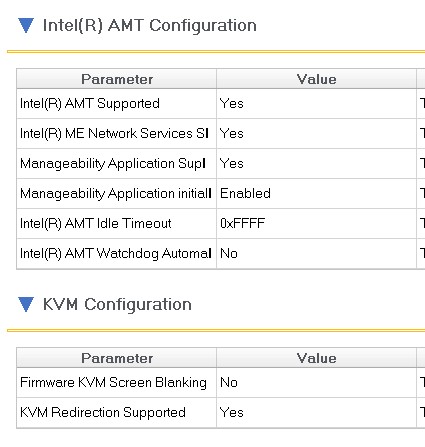Collapse the KVM Configuration section

point(26,304)
